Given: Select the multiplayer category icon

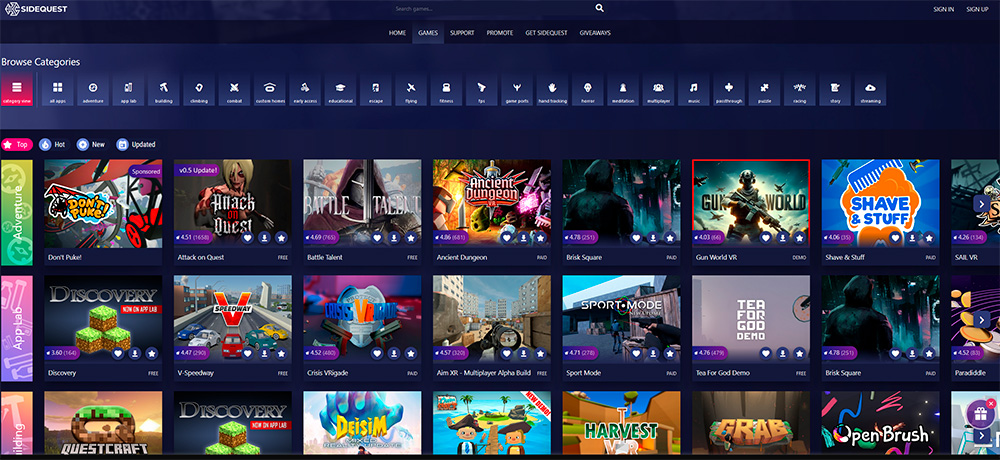Looking at the screenshot, I should point(657,91).
